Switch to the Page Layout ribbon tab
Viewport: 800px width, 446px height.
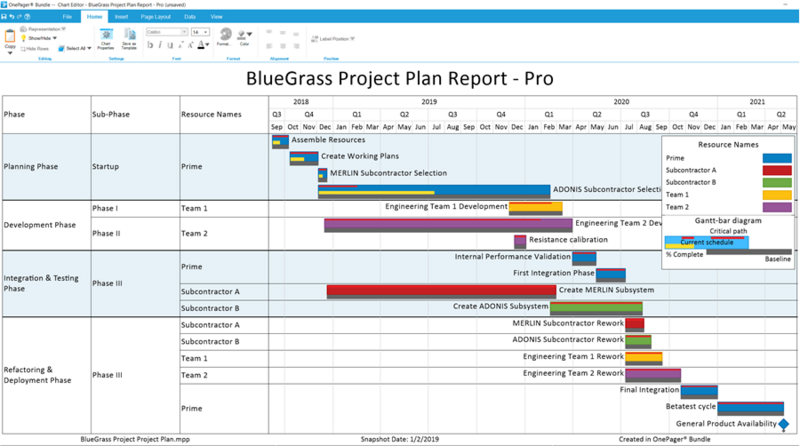[x=156, y=17]
